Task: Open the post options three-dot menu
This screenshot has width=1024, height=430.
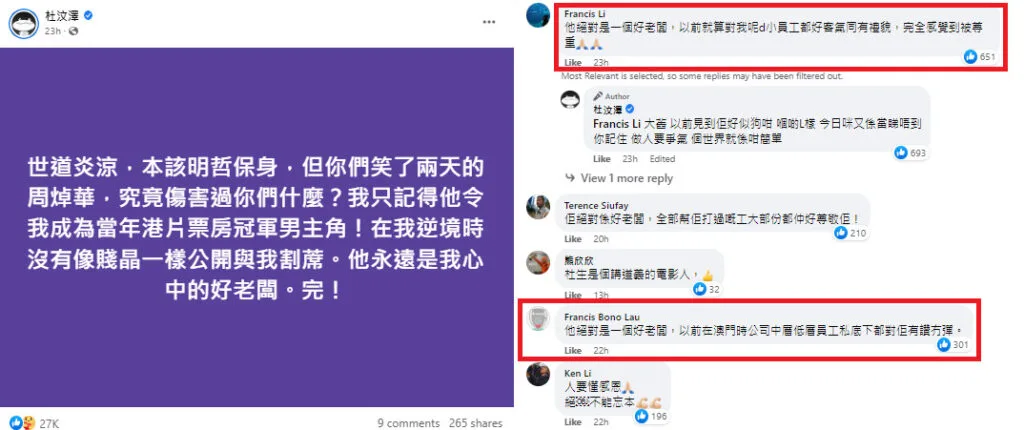Action: (489, 22)
